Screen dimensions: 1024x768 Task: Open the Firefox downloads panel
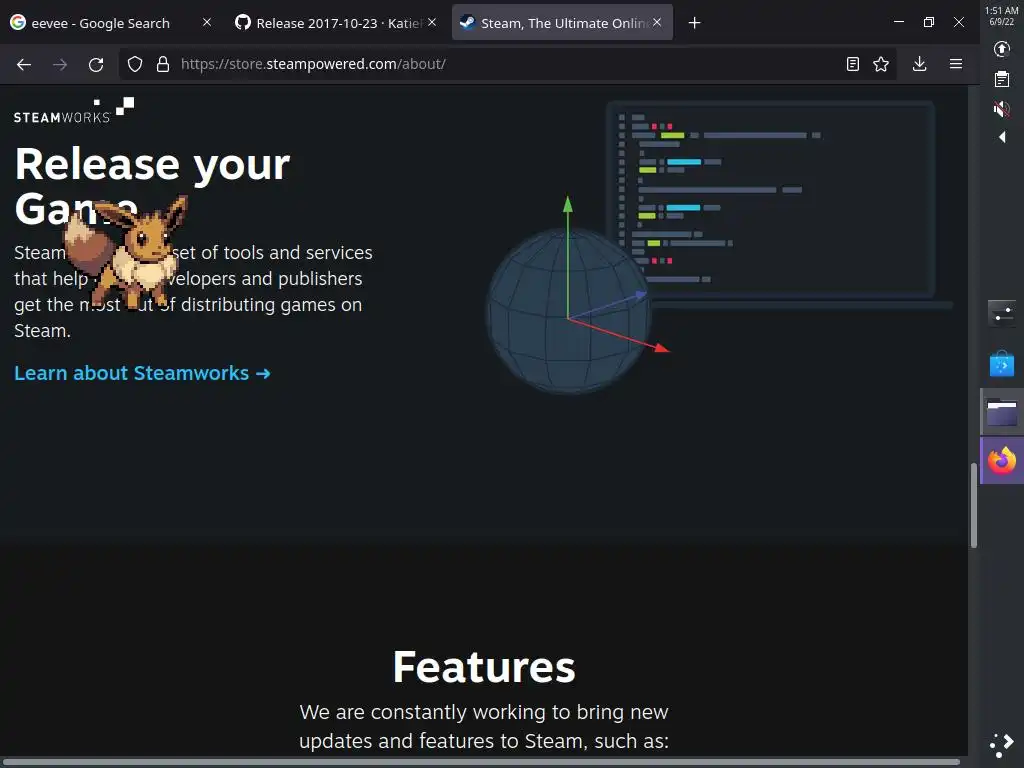coord(920,64)
